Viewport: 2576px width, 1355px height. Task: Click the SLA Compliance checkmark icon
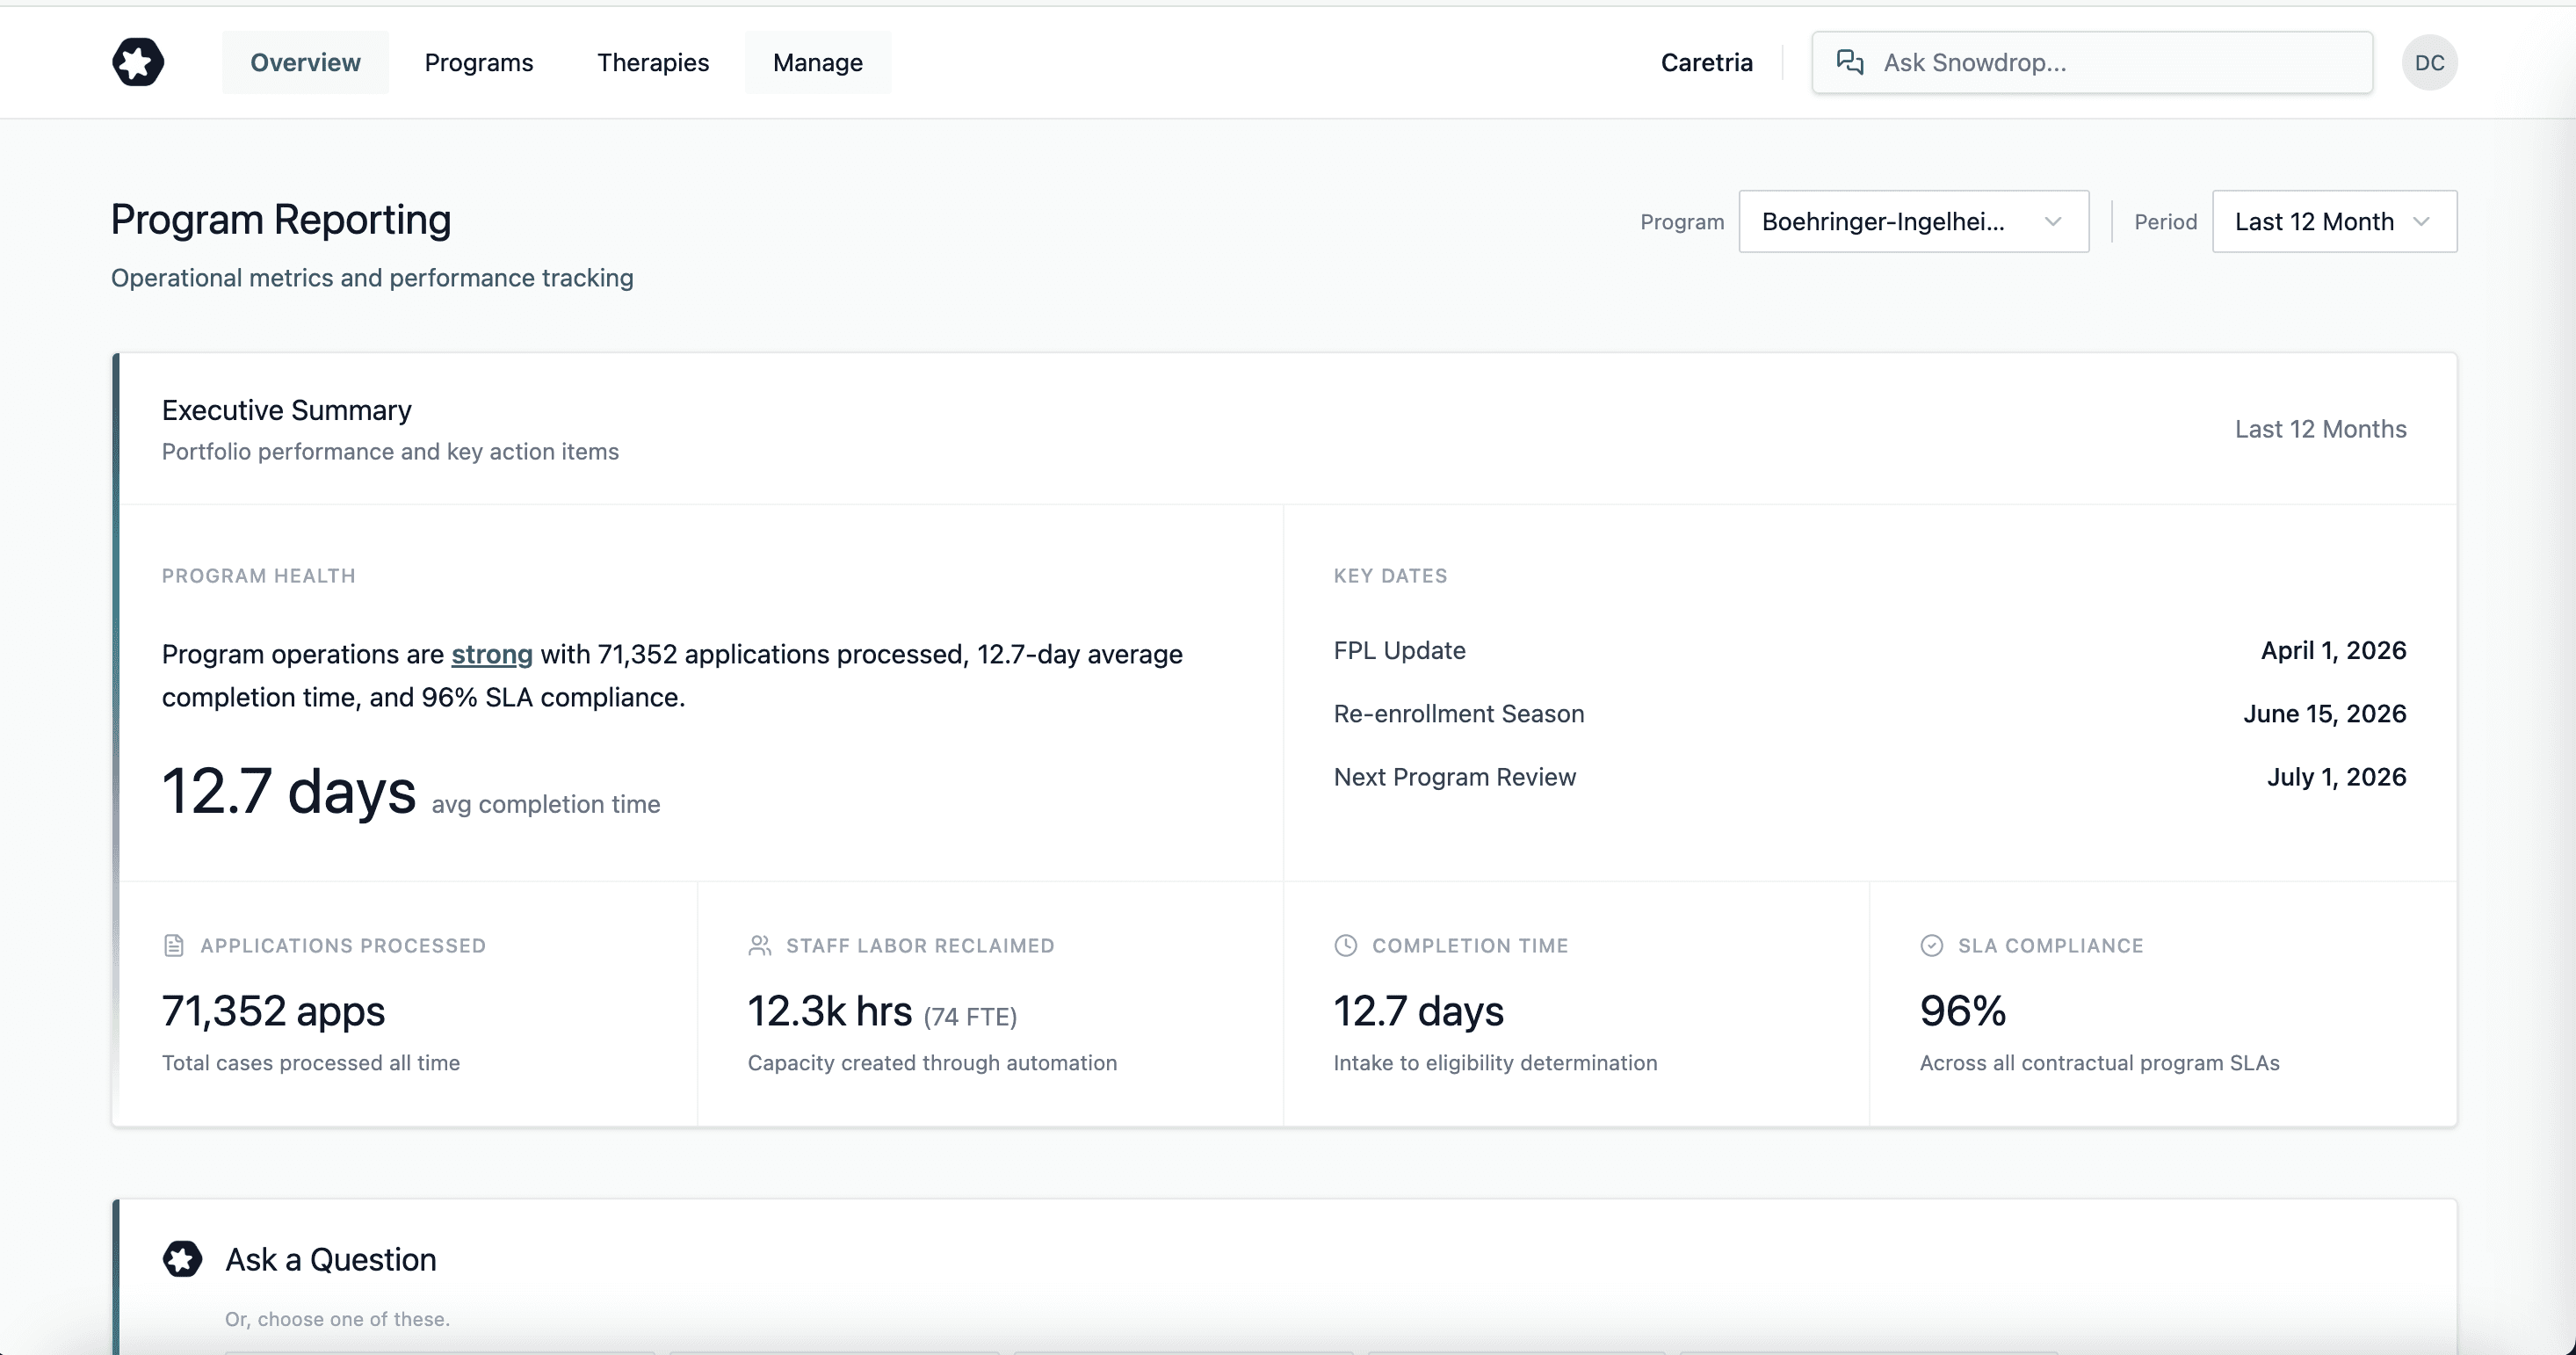tap(1931, 944)
